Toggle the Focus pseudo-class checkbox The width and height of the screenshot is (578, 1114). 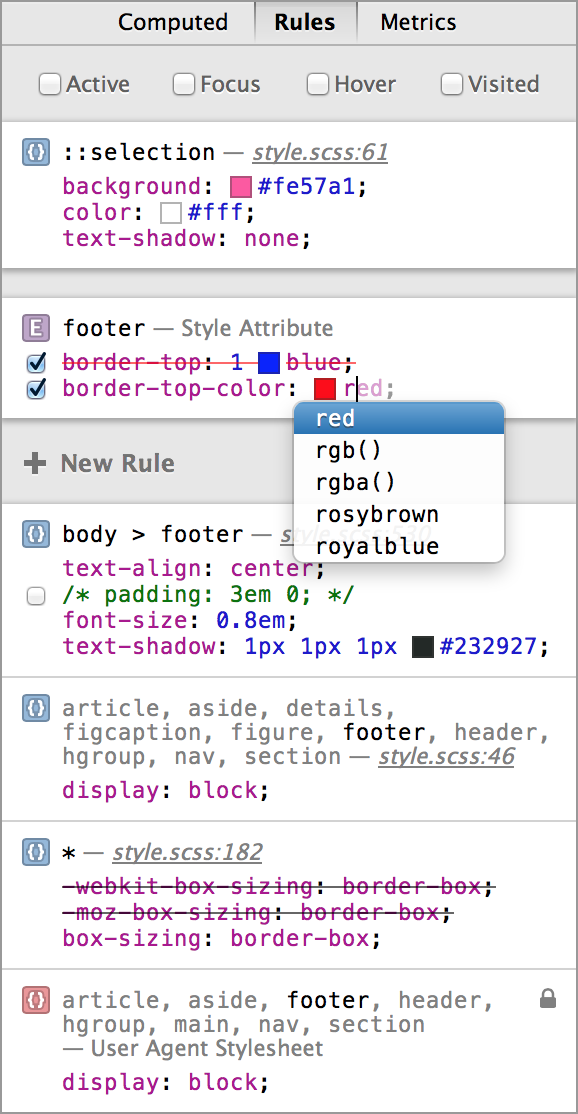184,85
